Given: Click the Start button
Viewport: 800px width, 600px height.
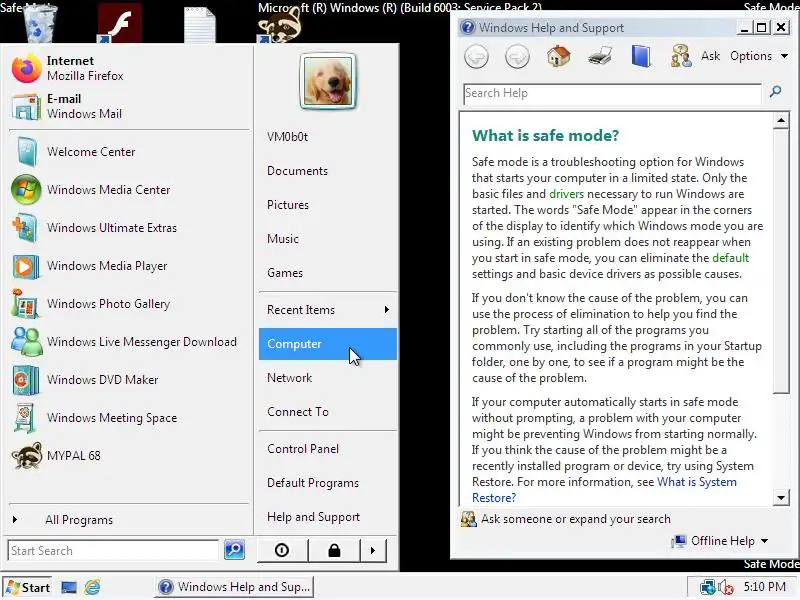Looking at the screenshot, I should (27, 587).
